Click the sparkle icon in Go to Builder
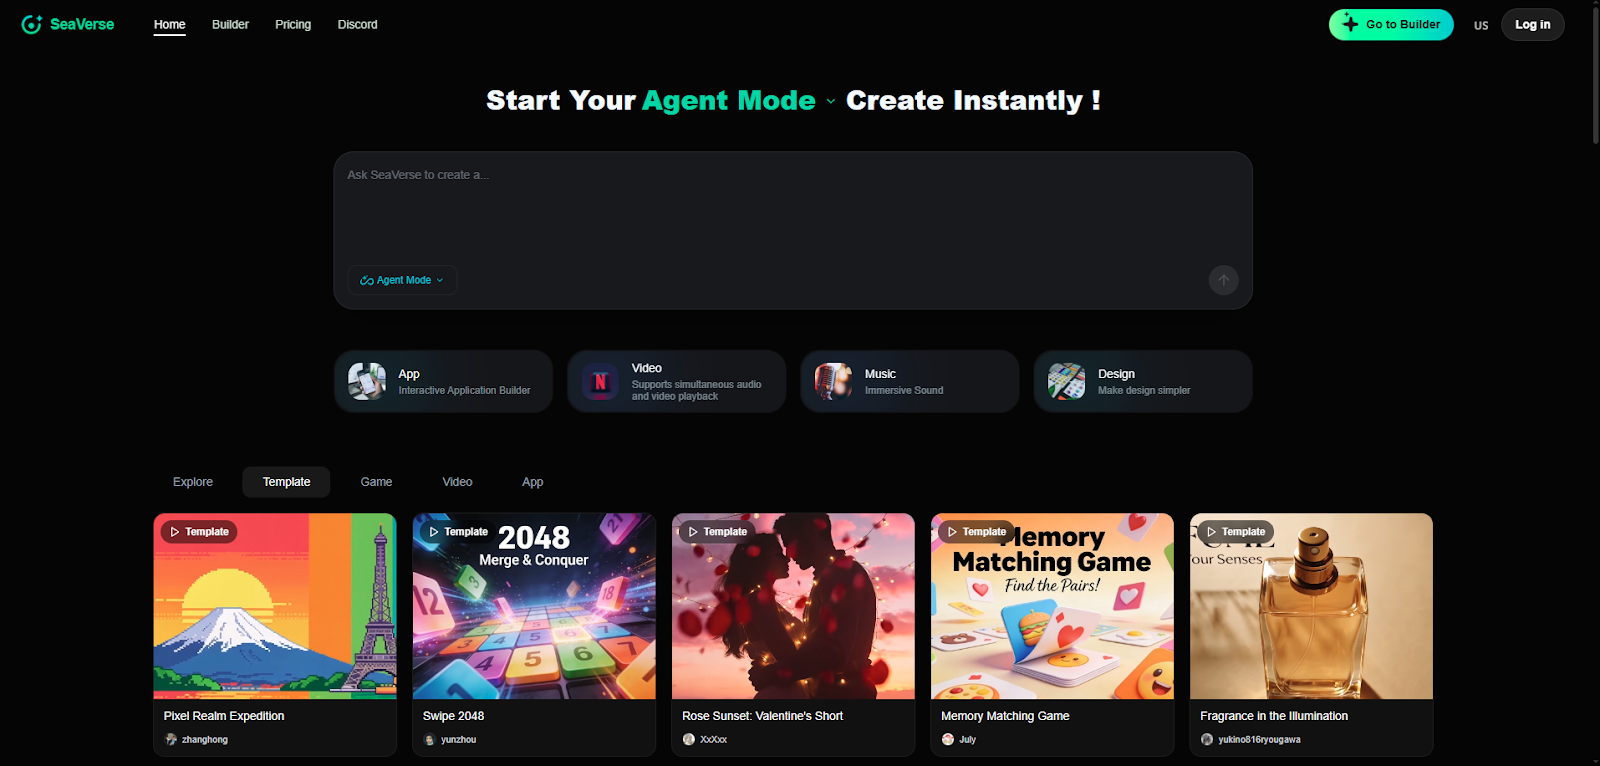Image resolution: width=1600 pixels, height=766 pixels. pyautogui.click(x=1350, y=24)
